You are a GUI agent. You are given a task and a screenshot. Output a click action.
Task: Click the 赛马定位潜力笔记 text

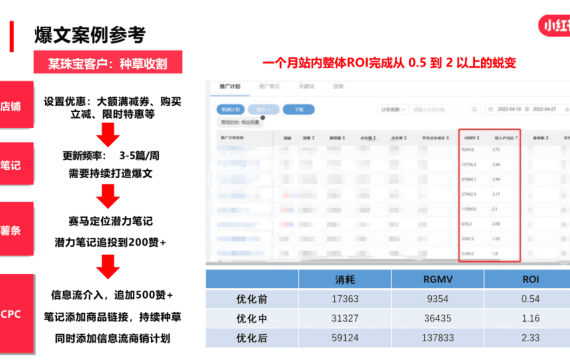tap(111, 221)
